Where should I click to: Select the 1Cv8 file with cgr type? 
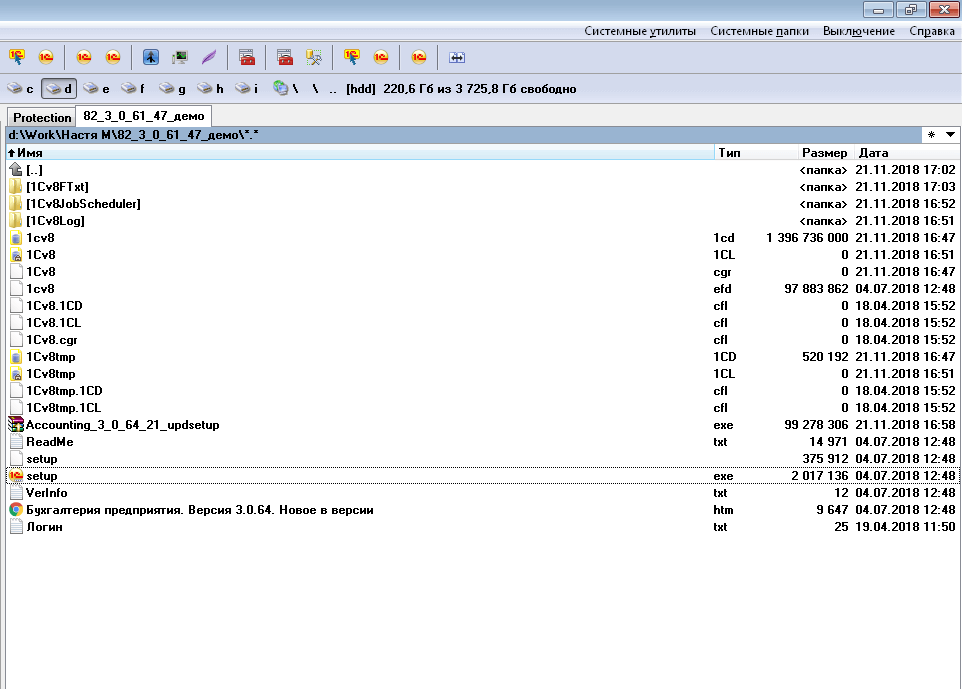tap(482, 272)
